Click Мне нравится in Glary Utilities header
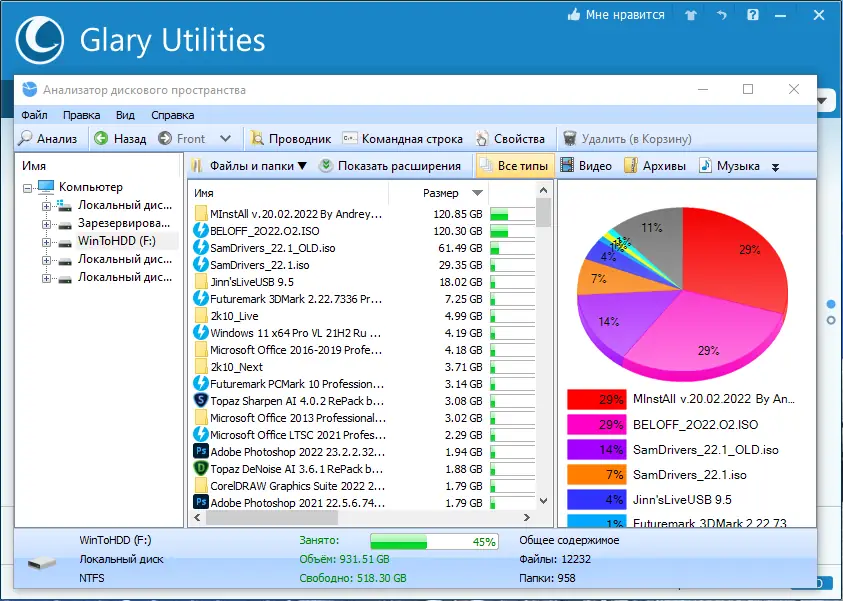Image resolution: width=843 pixels, height=601 pixels. point(616,15)
